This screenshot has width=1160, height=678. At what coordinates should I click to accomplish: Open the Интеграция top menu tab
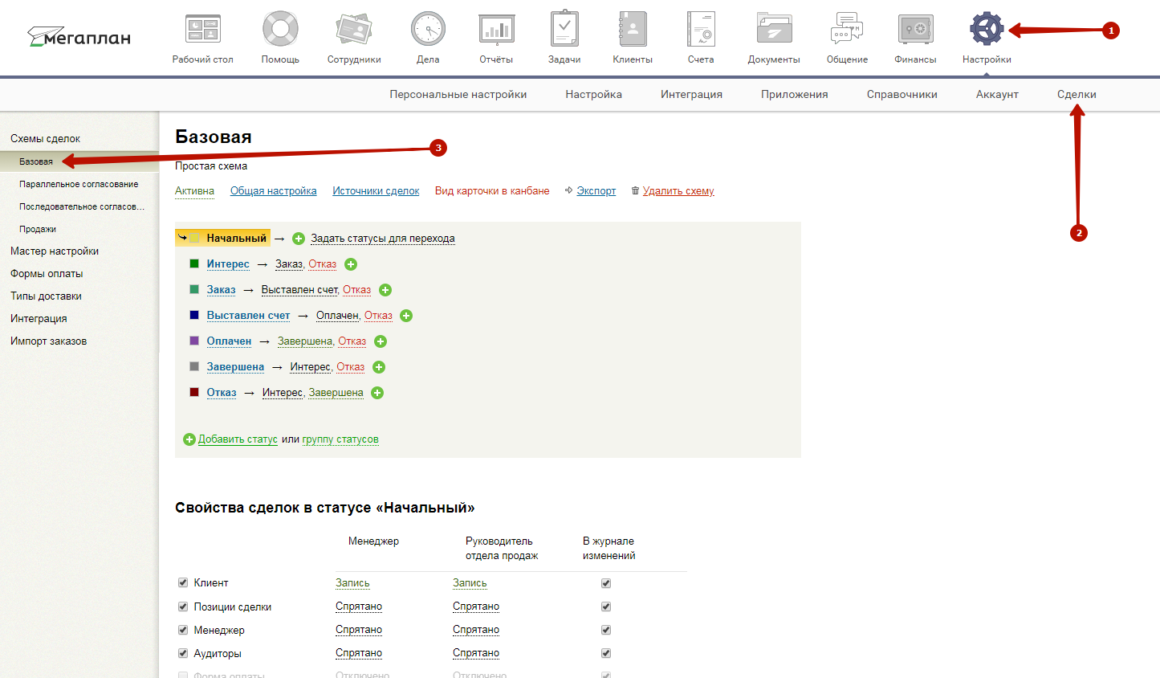click(691, 94)
